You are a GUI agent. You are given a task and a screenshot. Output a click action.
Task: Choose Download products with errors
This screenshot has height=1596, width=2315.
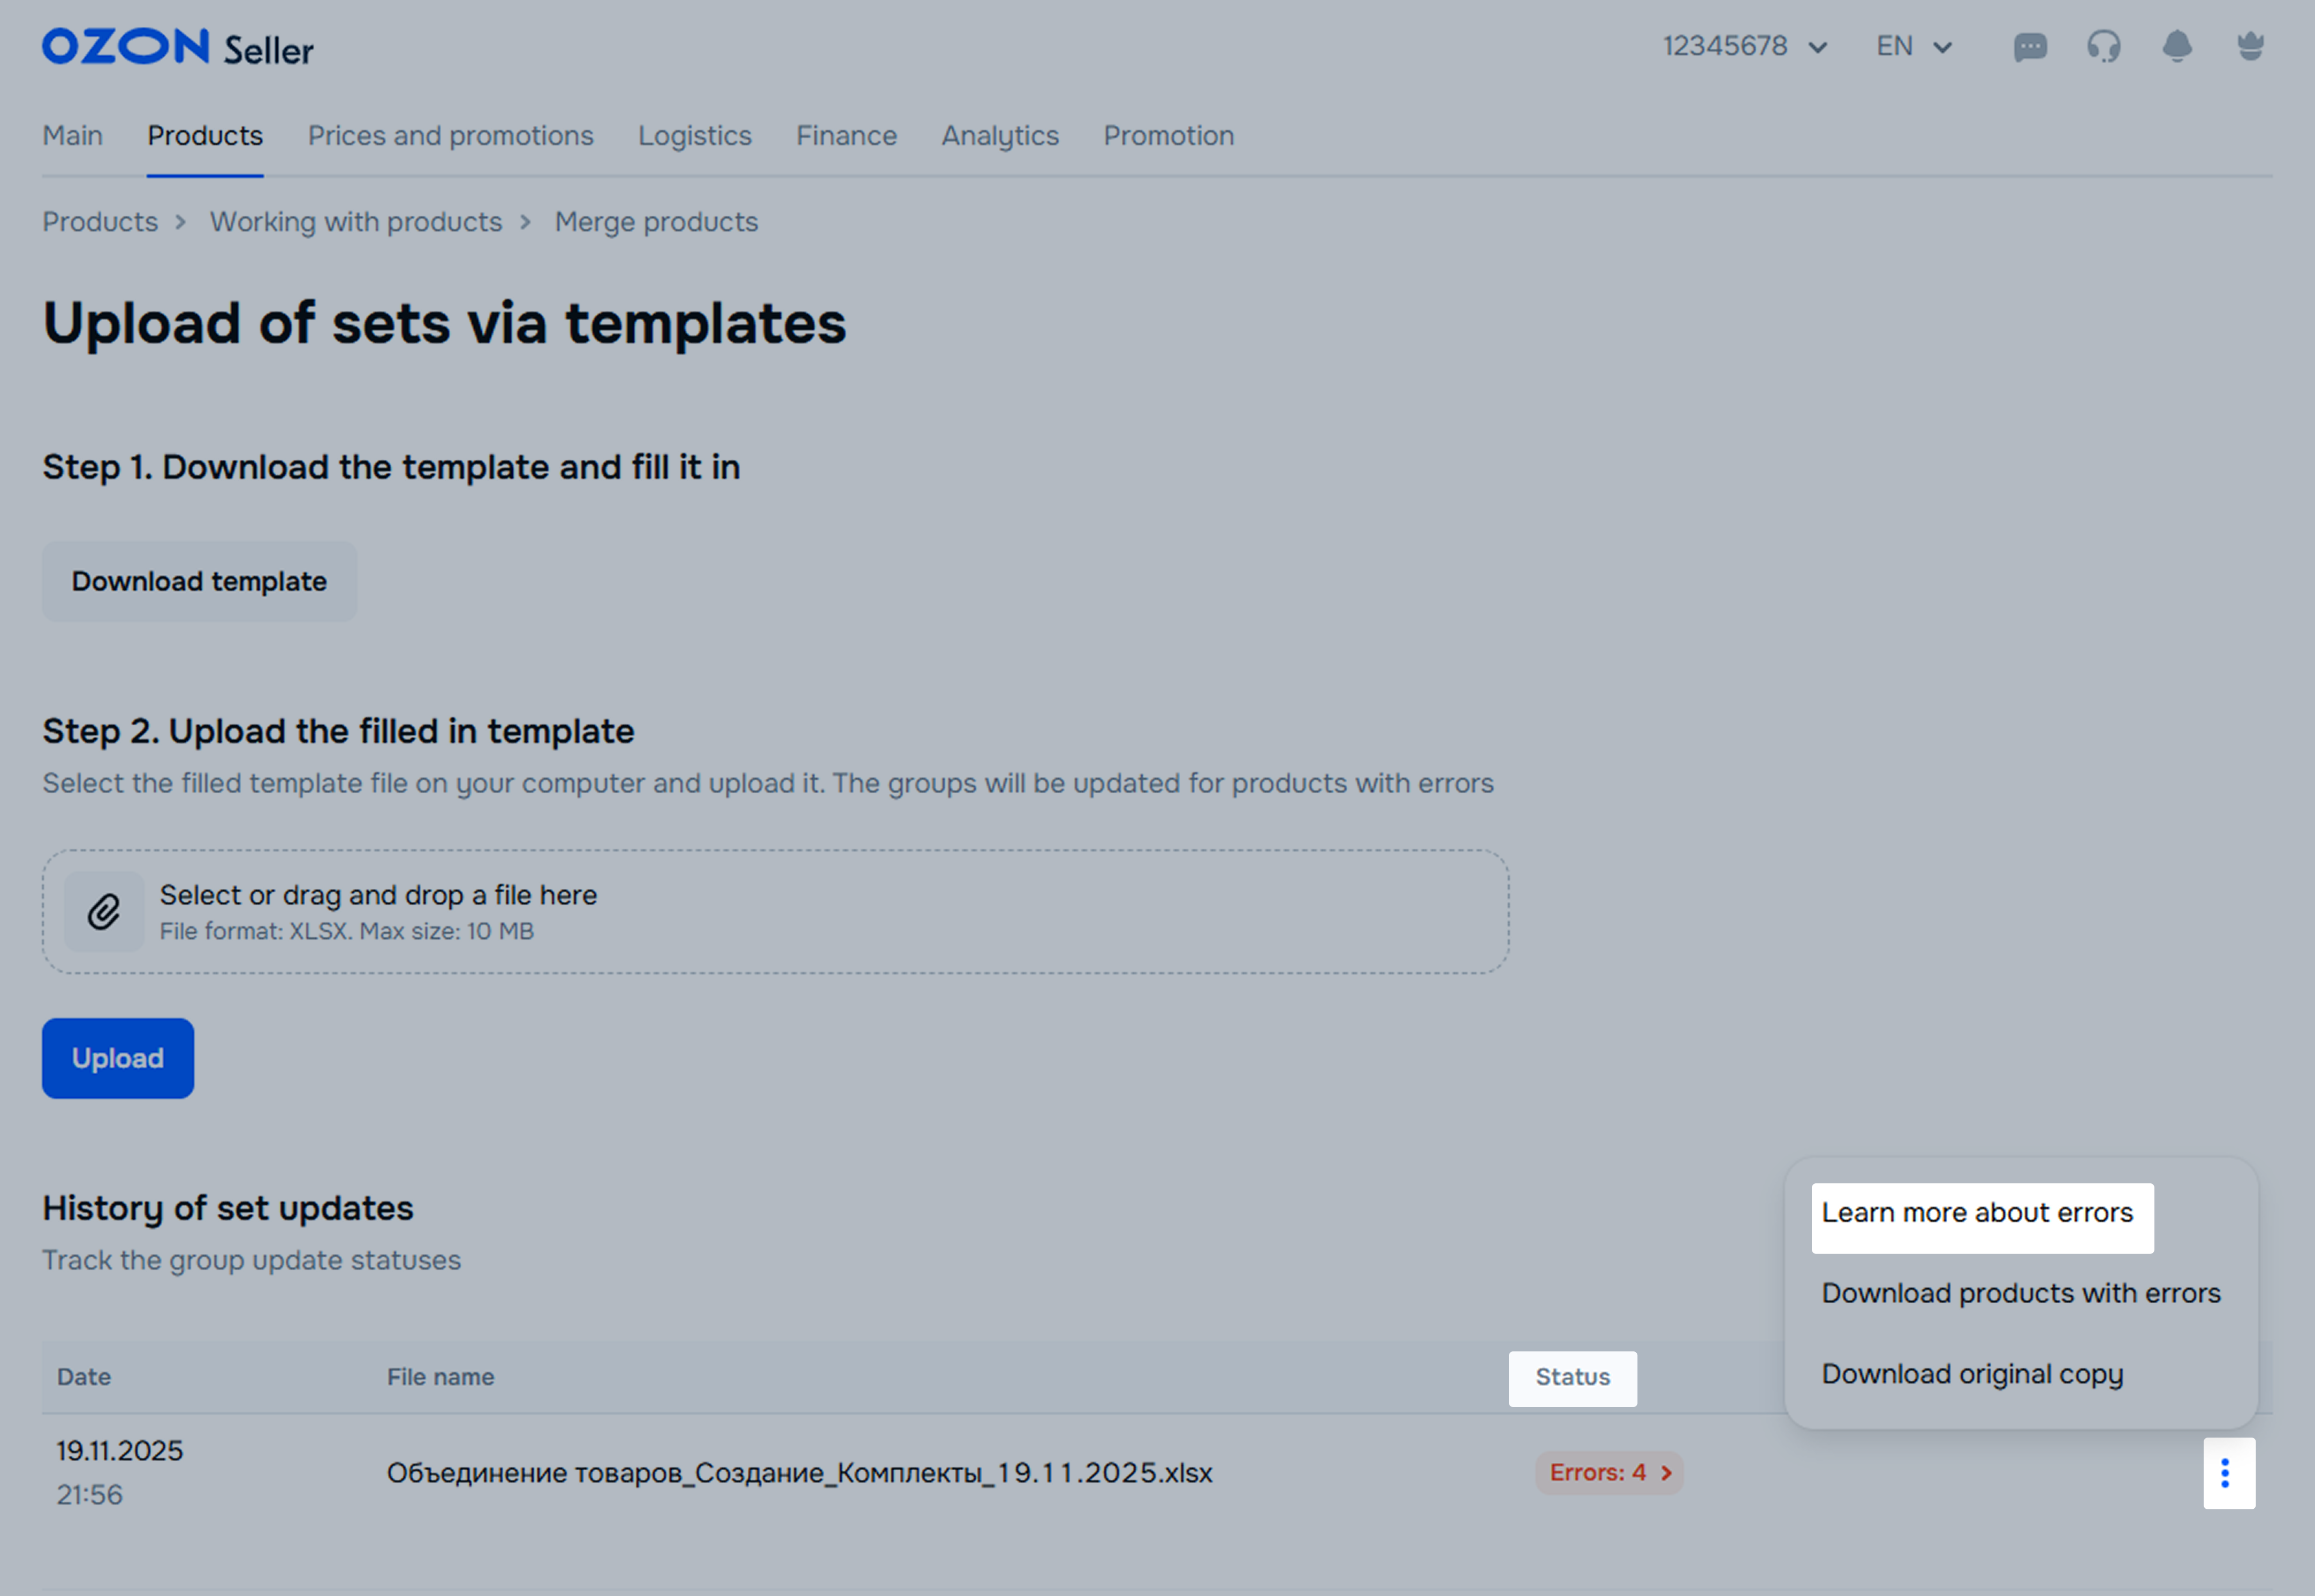pos(2020,1294)
